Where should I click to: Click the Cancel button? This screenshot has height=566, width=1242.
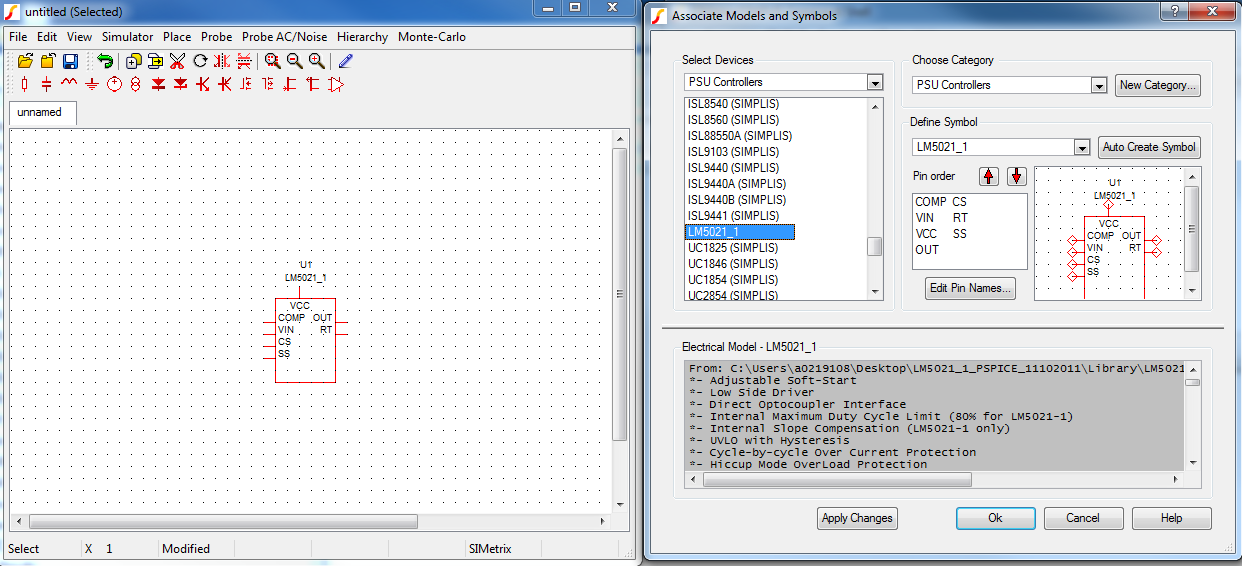click(1083, 518)
